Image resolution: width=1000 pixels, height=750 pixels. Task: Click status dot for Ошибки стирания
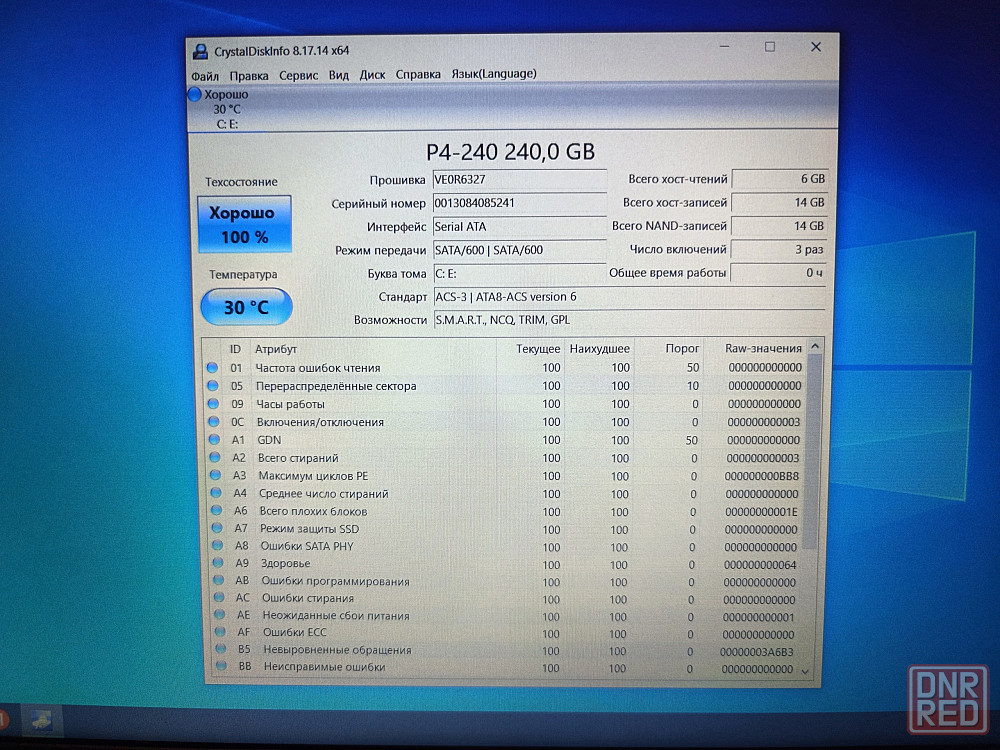[219, 598]
